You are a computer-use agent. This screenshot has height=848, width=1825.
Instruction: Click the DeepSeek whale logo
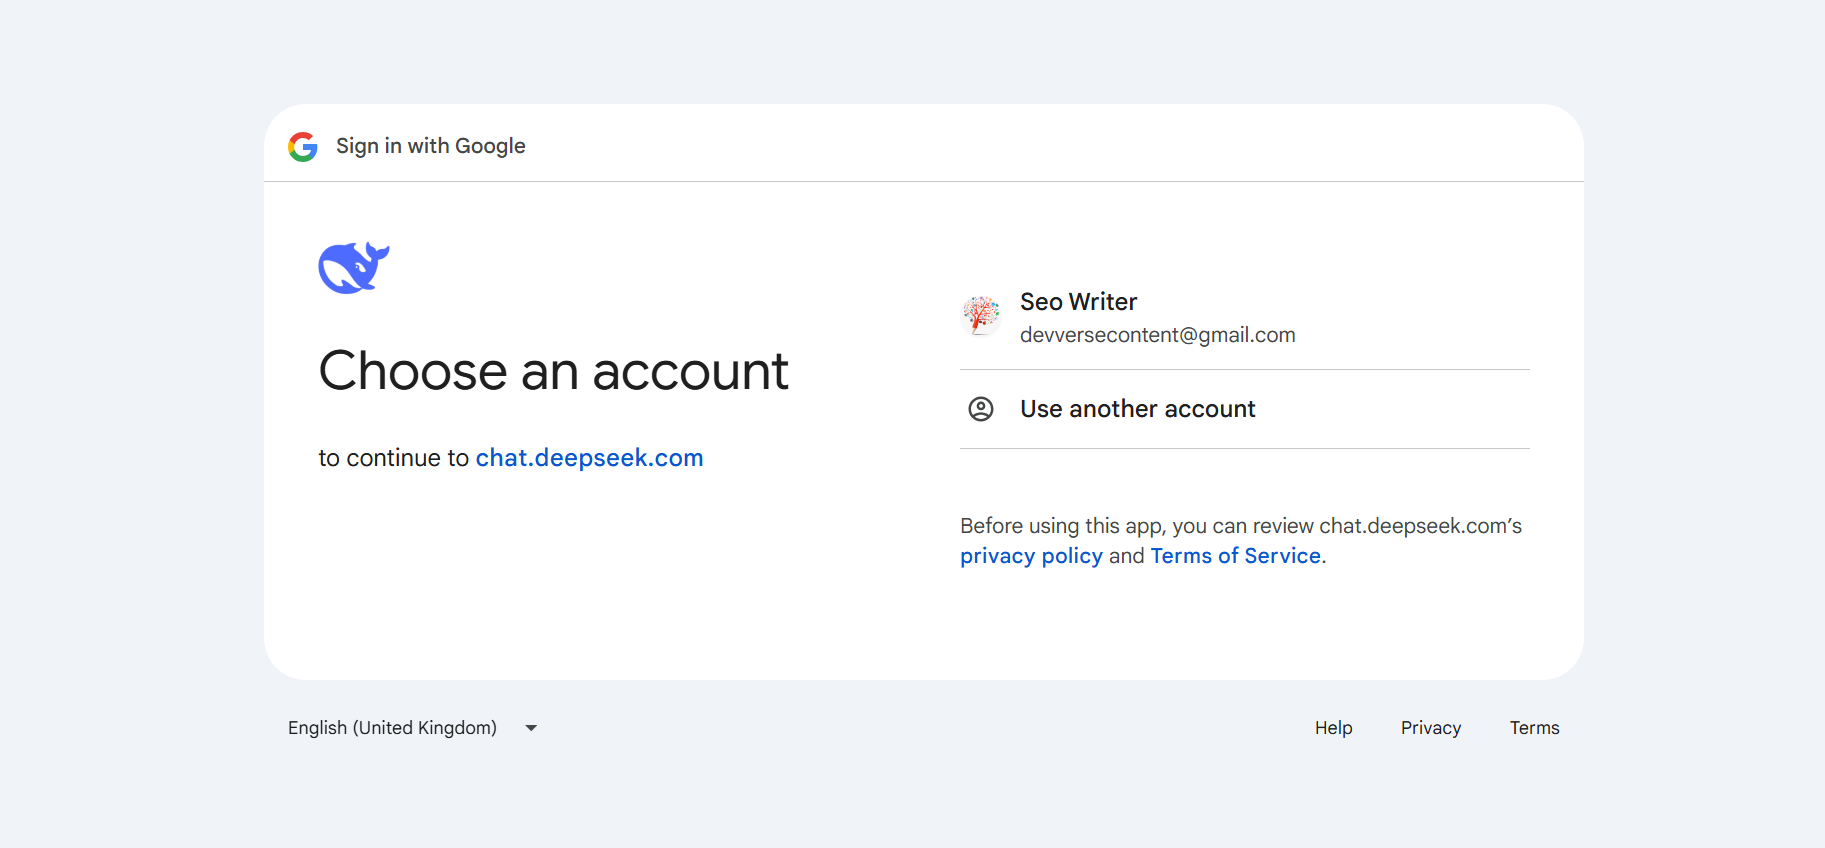(353, 268)
